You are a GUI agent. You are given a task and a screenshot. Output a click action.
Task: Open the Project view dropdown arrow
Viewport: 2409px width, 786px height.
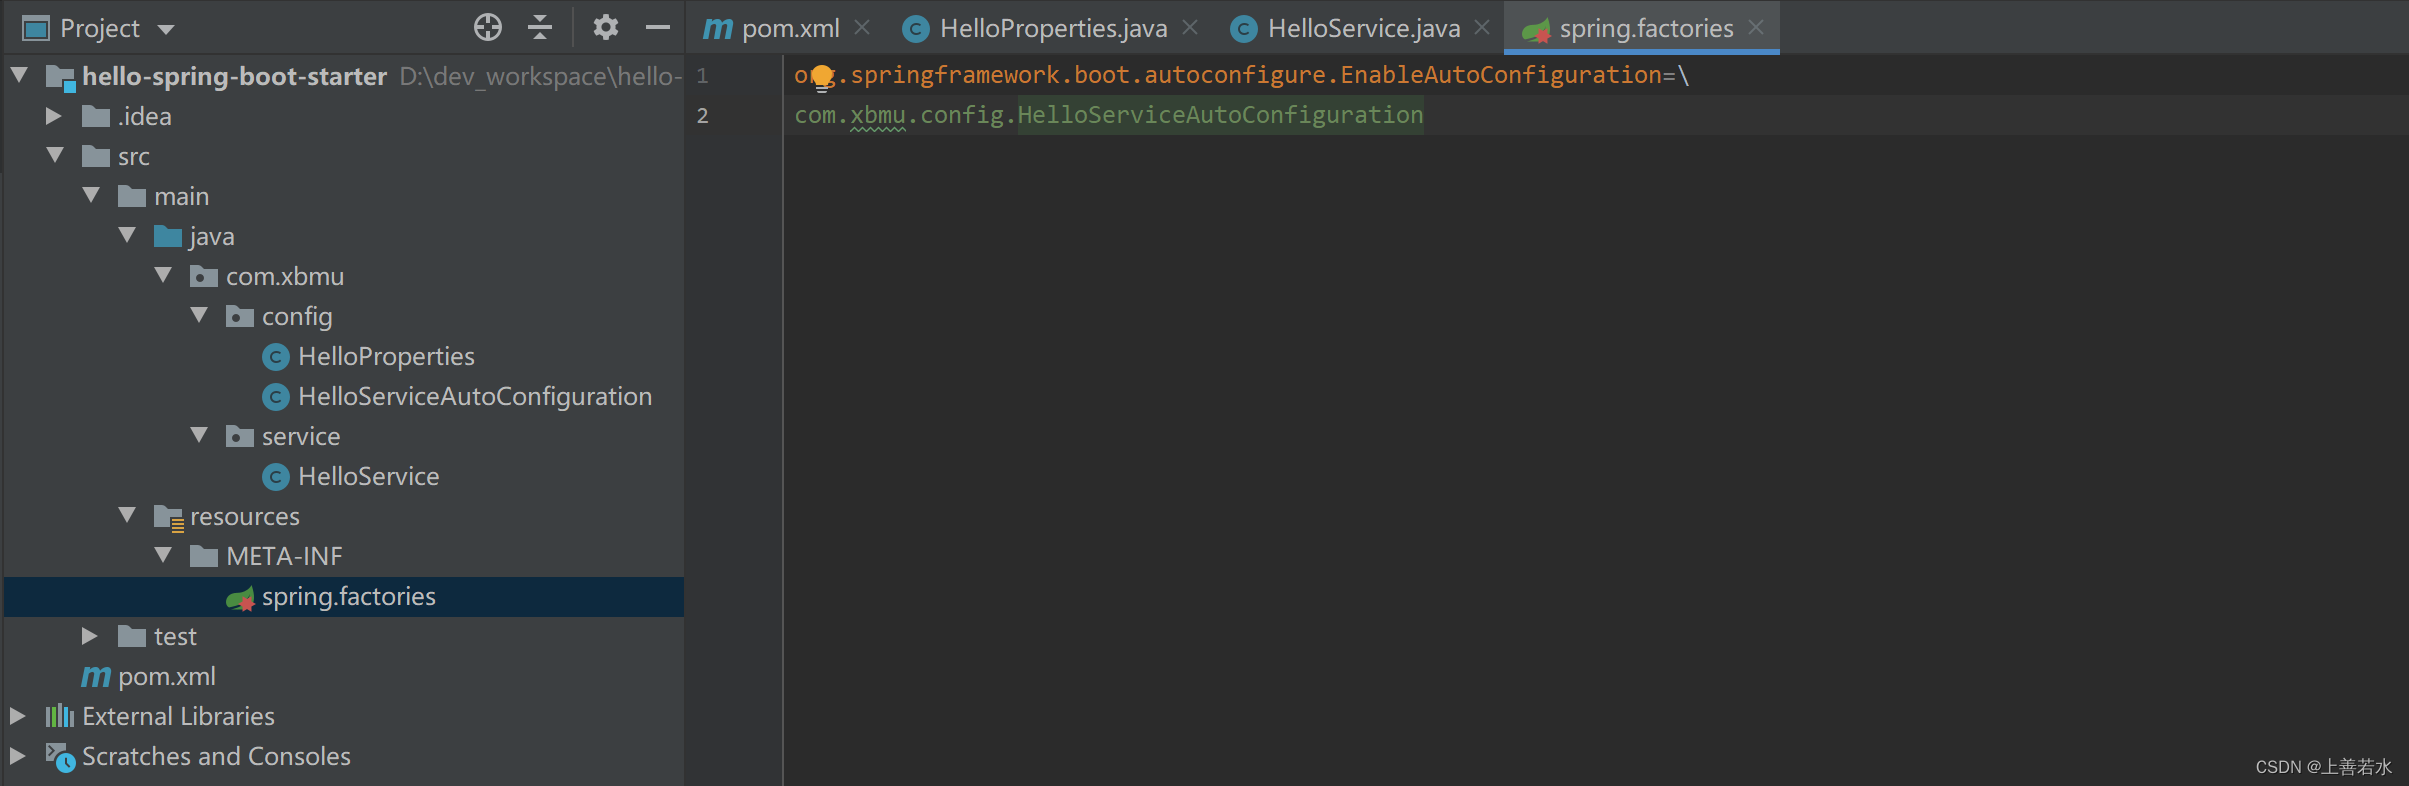click(x=166, y=29)
